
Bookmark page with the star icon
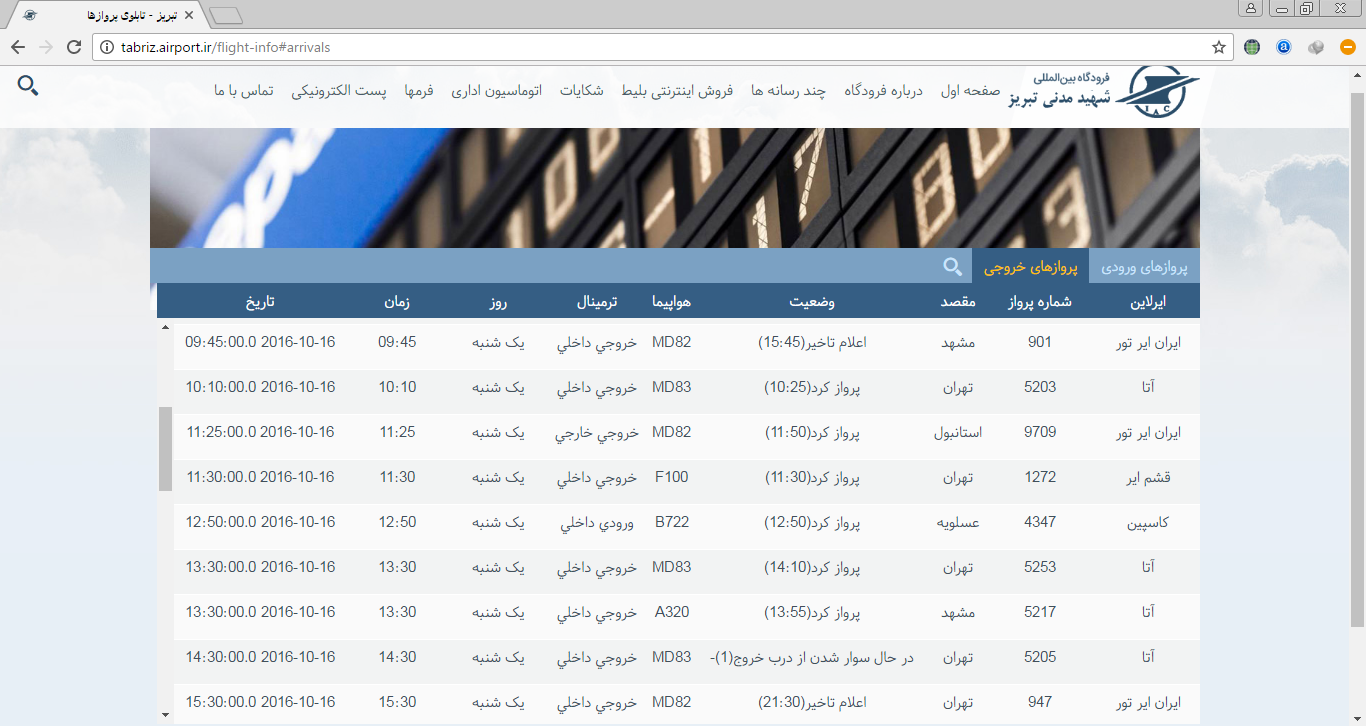(1219, 47)
